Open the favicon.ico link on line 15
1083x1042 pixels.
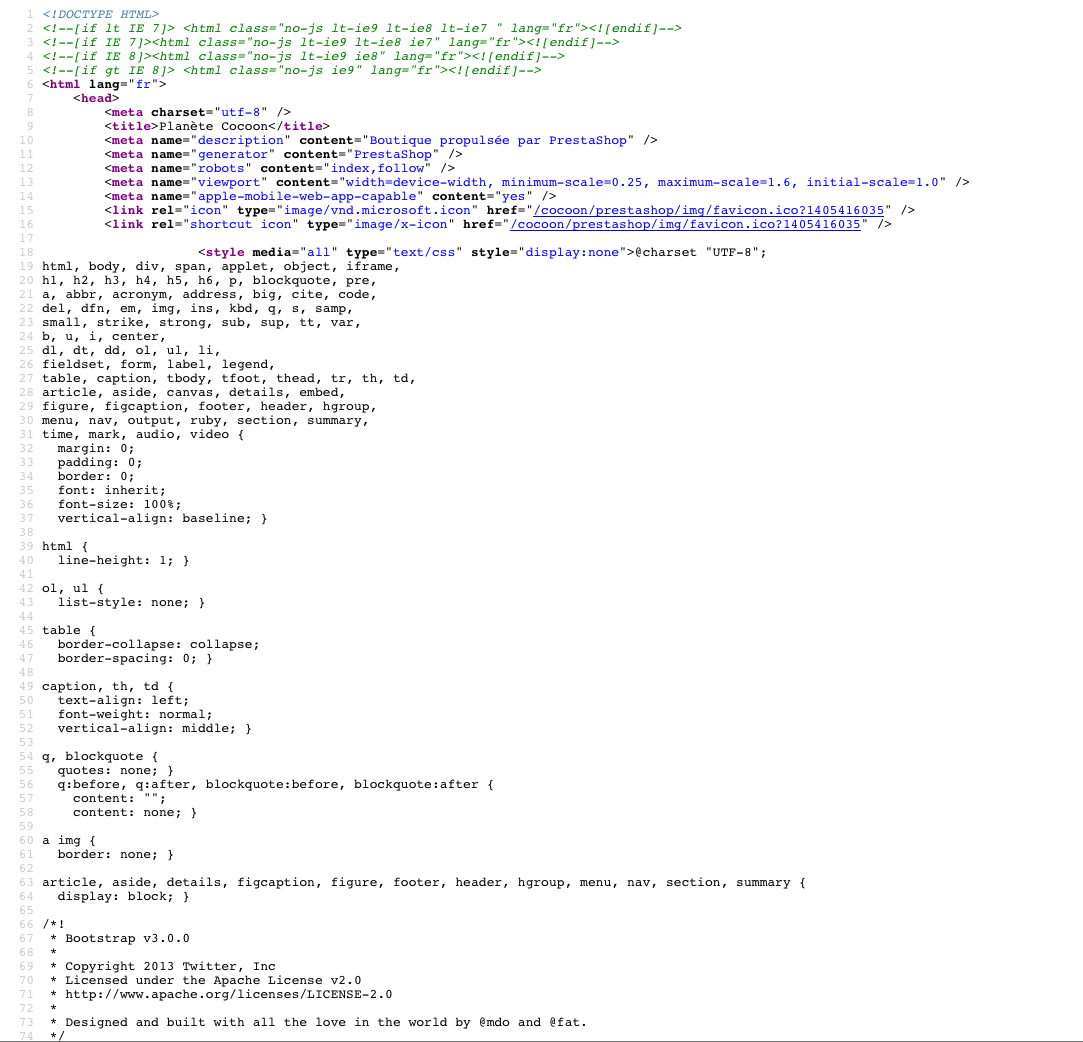[x=709, y=210]
